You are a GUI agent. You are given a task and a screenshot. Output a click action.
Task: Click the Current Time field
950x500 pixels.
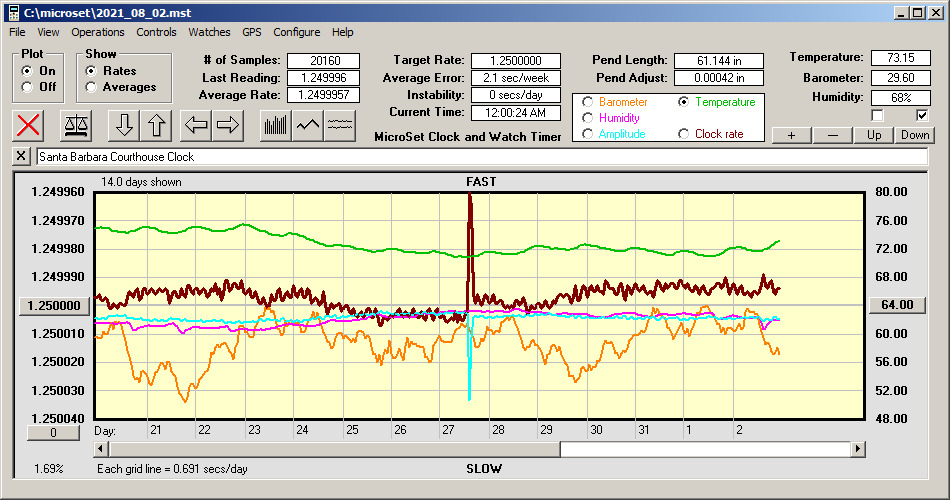coord(516,112)
